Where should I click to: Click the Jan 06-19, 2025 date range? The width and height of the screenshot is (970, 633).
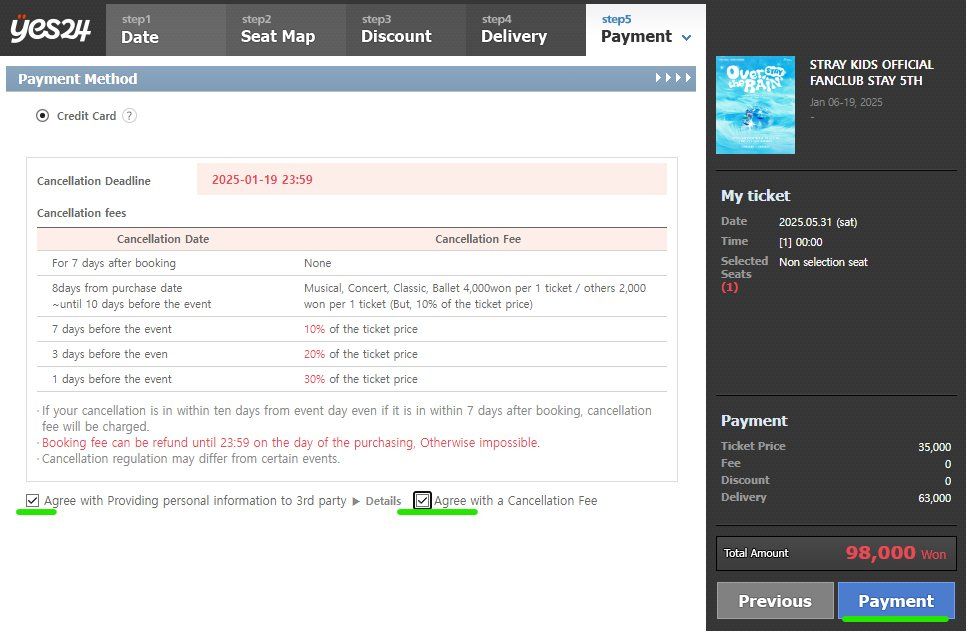(846, 102)
